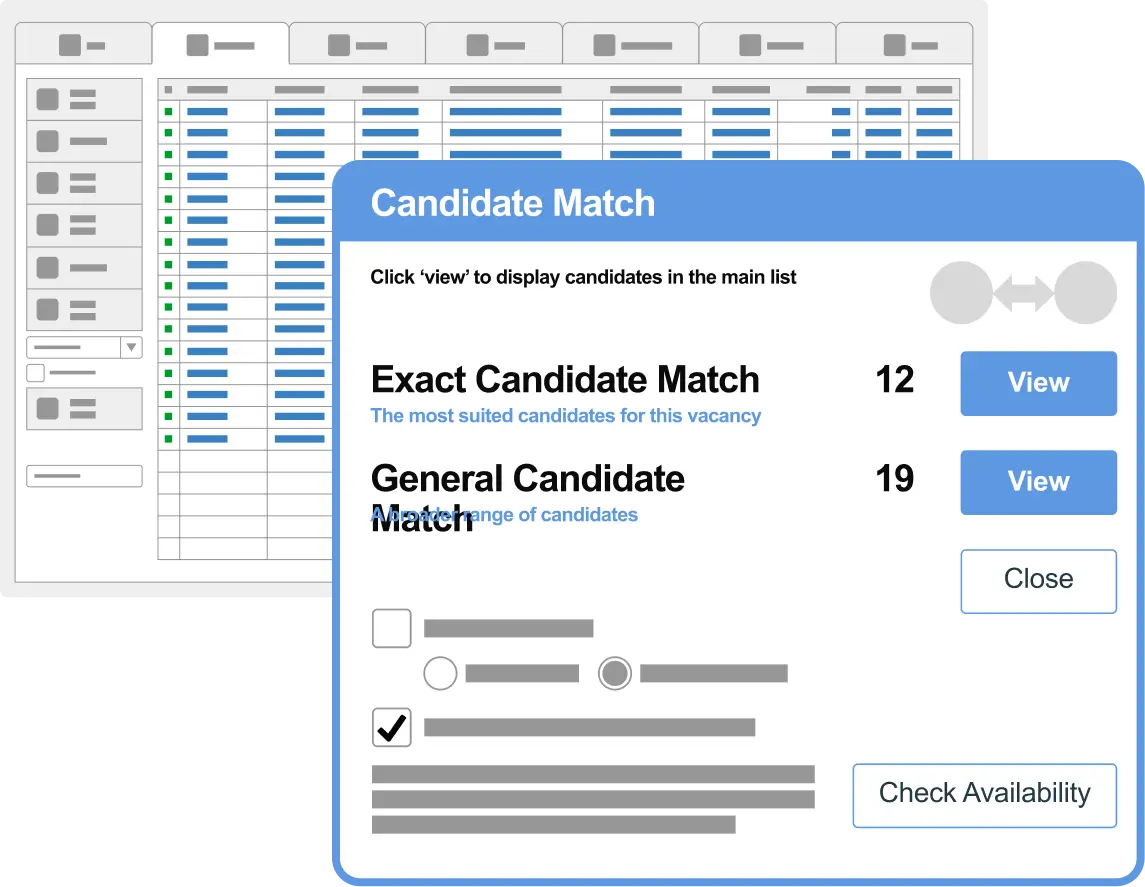Open the third tab in tab bar
This screenshot has height=887, width=1145.
(x=357, y=45)
